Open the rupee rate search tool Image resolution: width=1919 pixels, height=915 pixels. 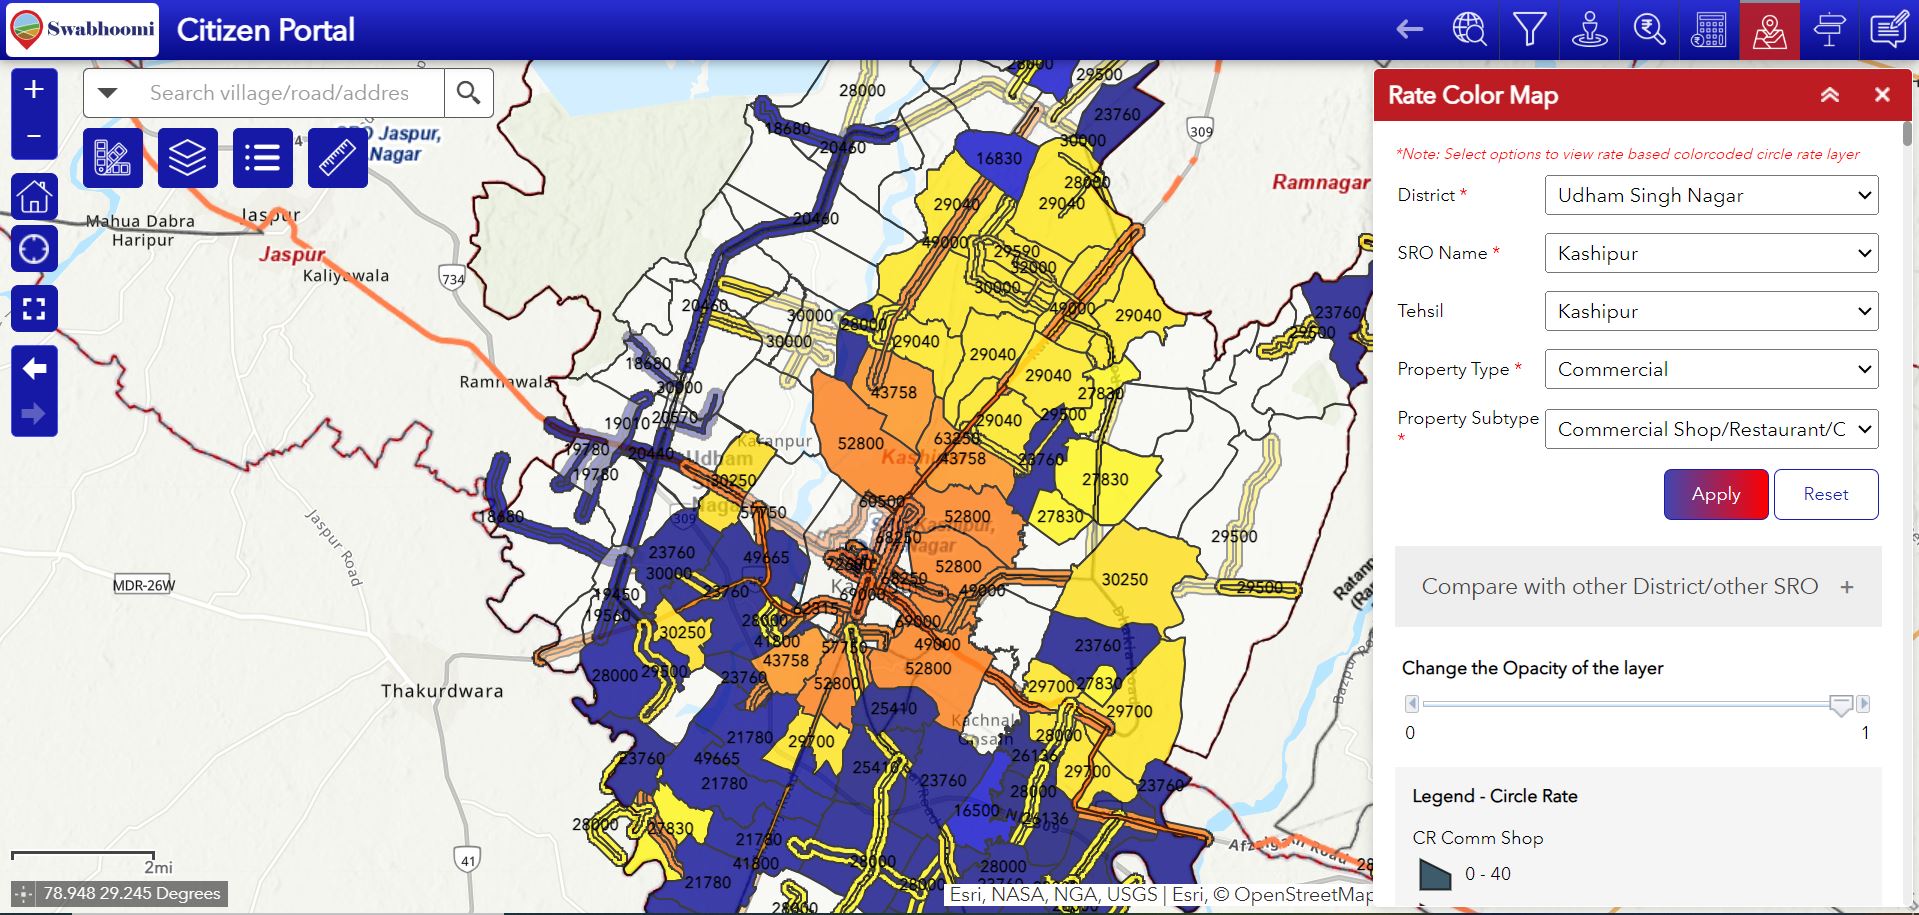click(1649, 30)
